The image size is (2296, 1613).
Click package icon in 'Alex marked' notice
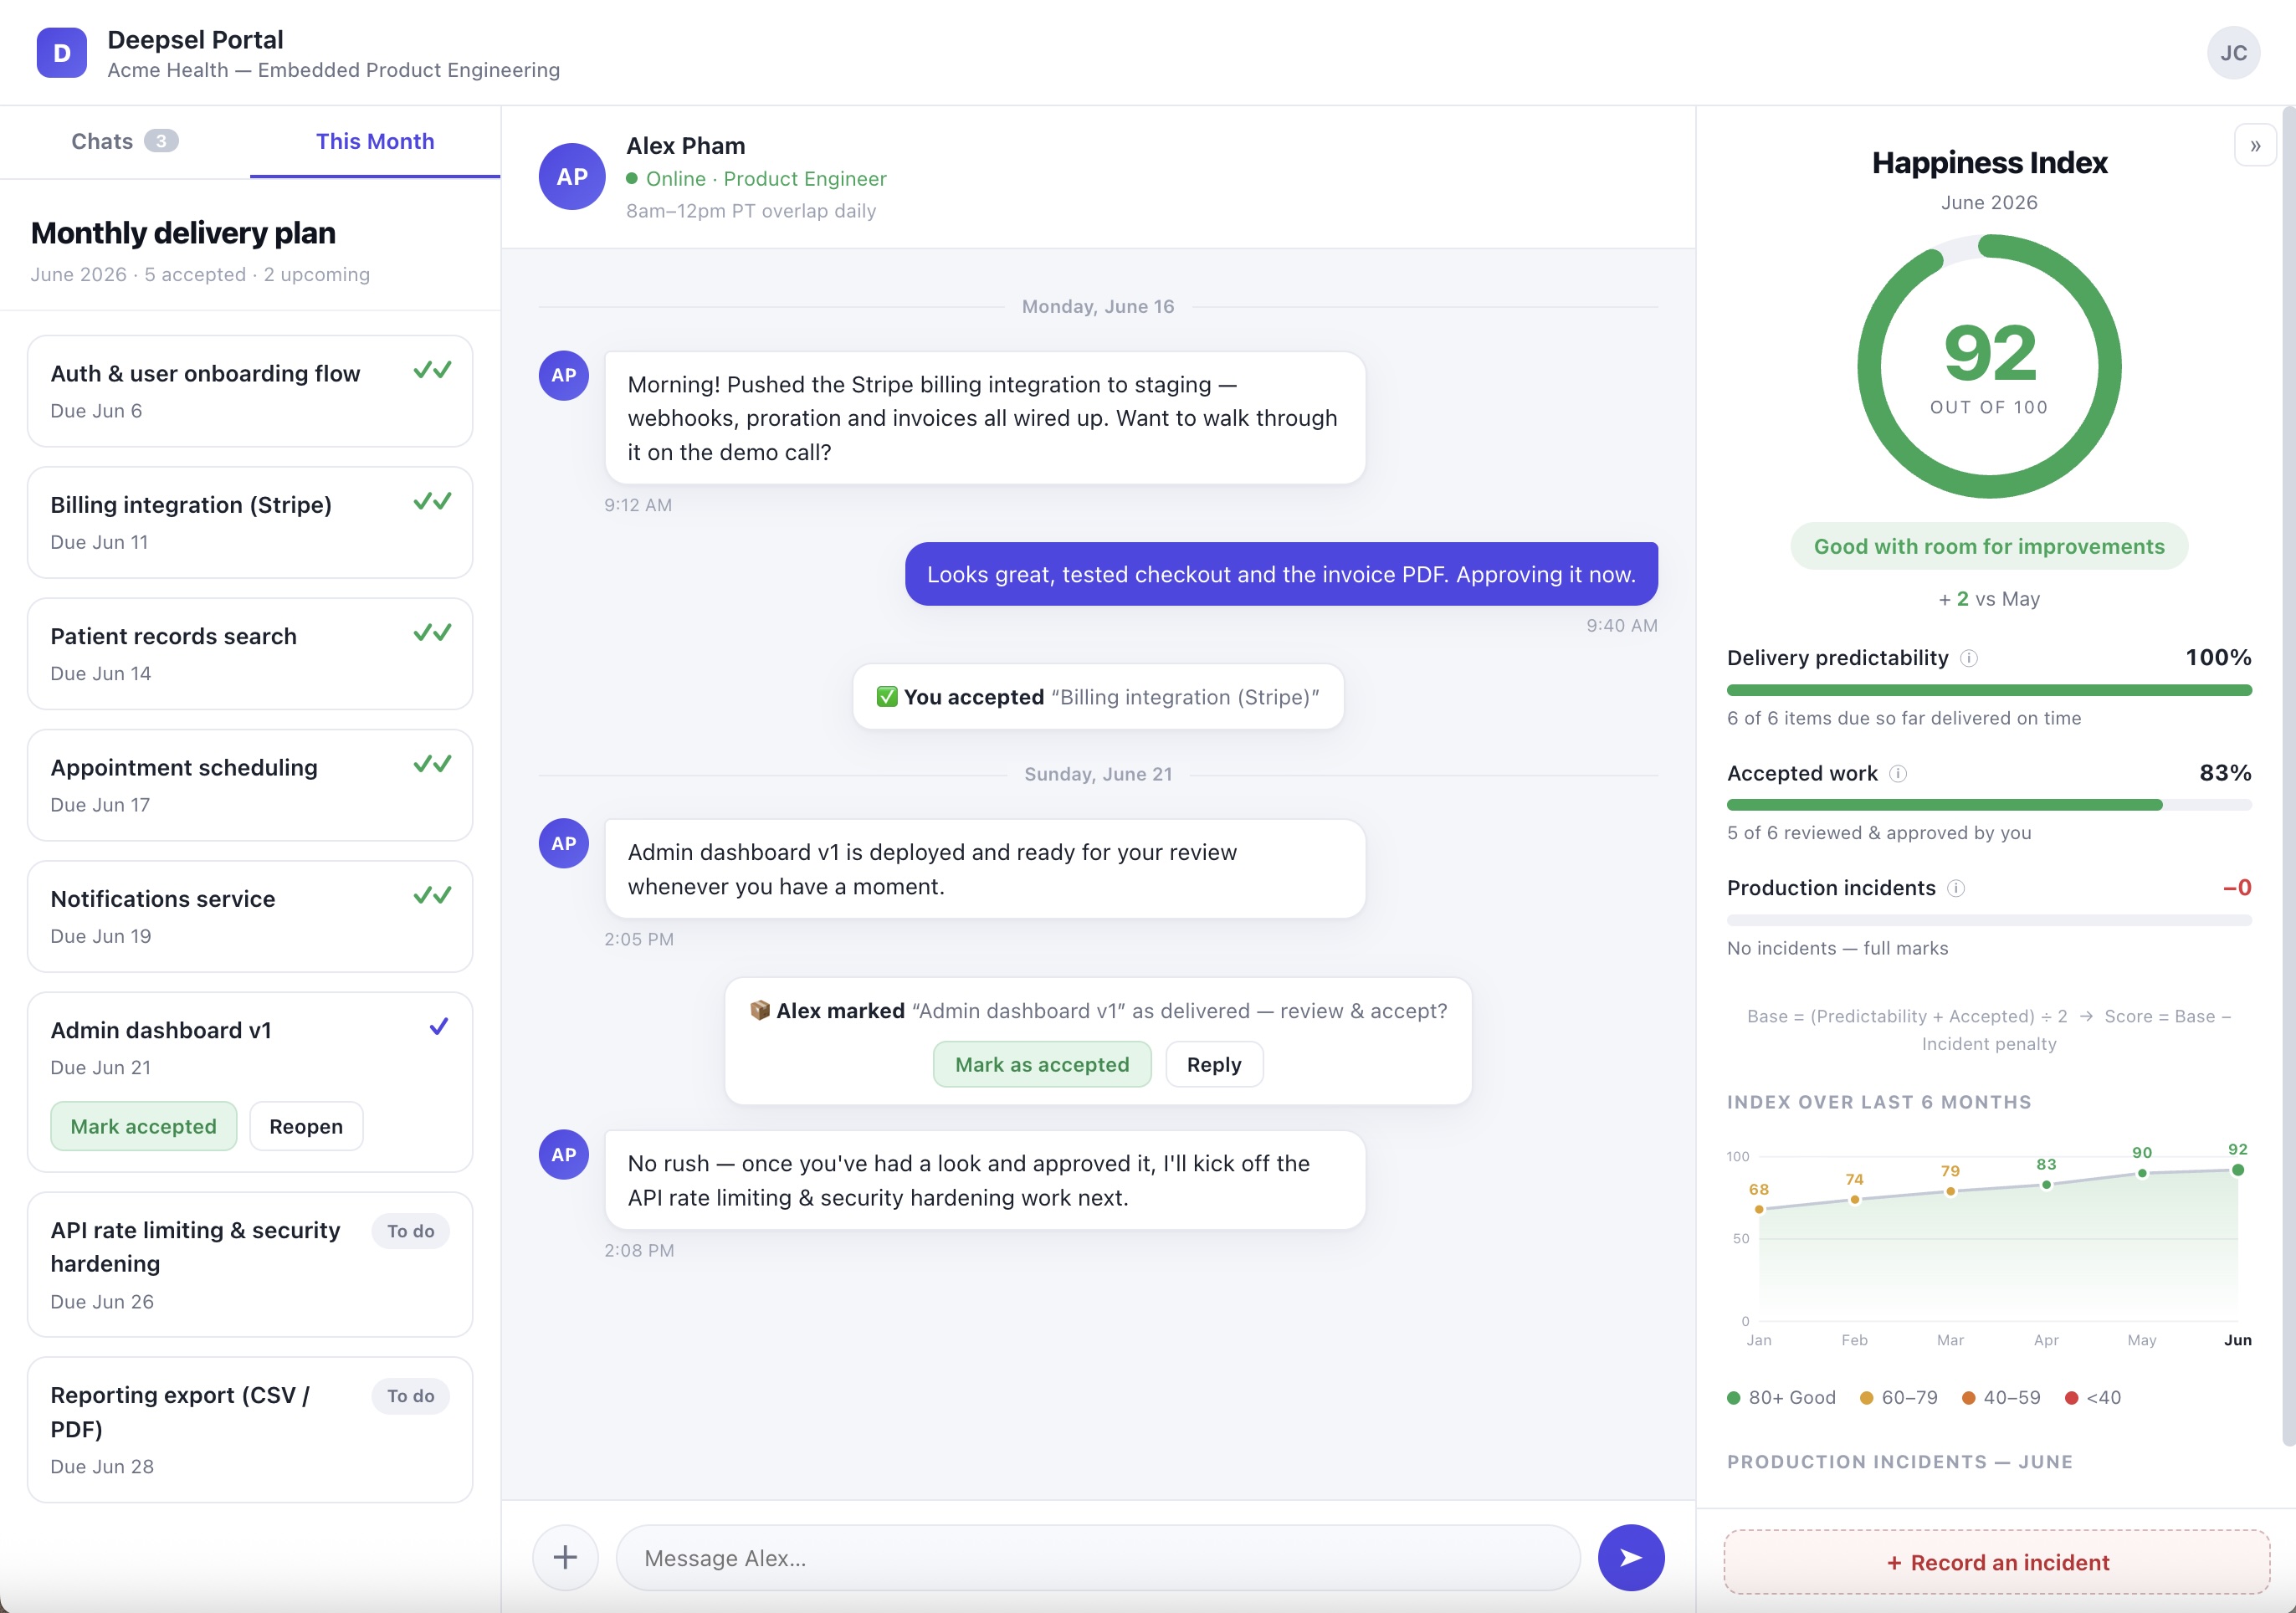pos(760,1010)
